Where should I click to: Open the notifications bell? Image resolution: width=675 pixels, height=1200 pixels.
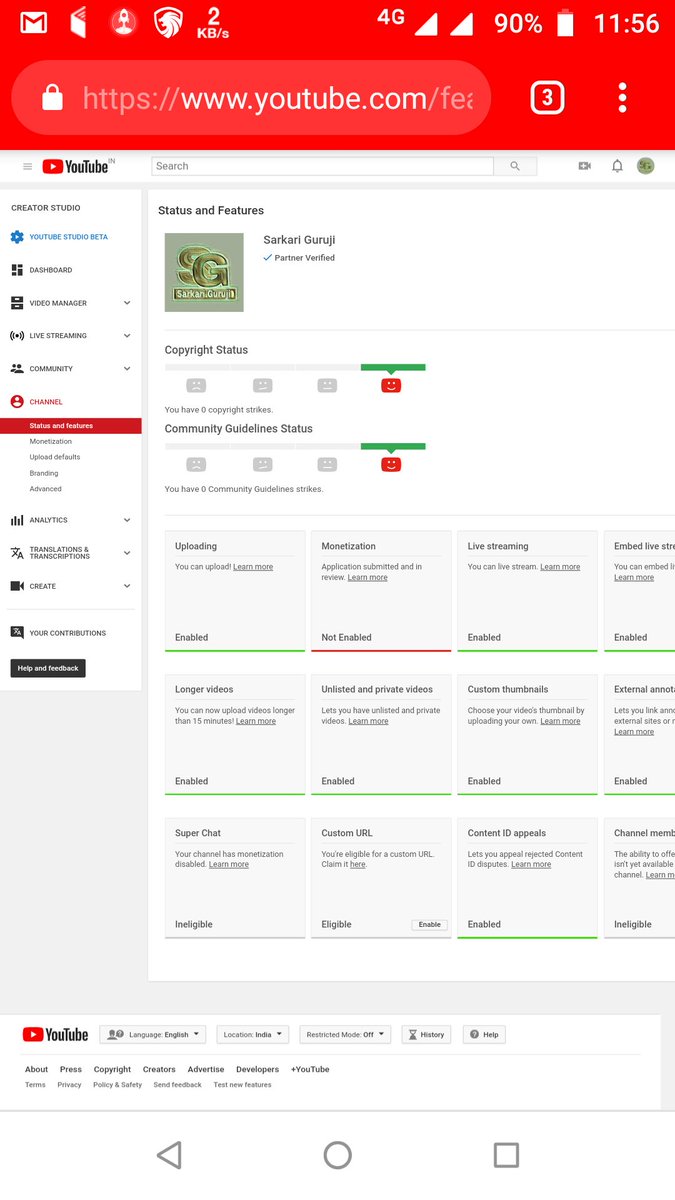[x=617, y=166]
